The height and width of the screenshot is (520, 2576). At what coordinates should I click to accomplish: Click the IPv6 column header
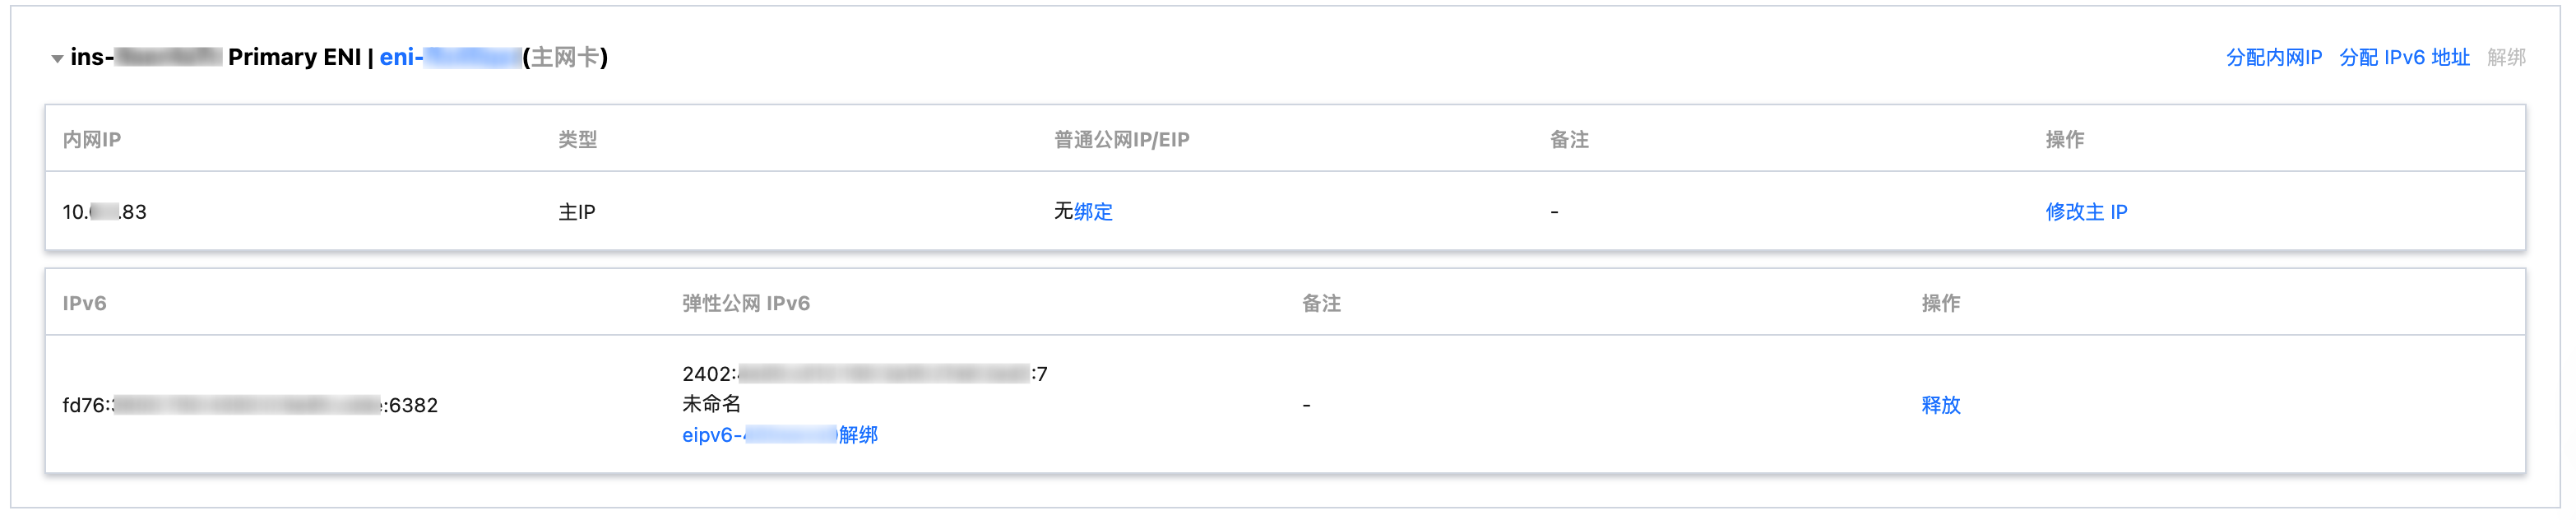pos(84,304)
